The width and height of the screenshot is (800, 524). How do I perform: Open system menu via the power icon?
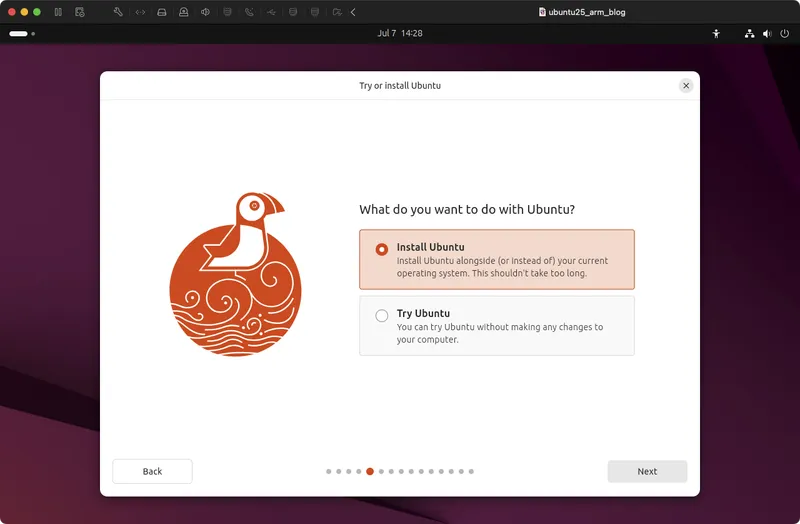point(785,34)
